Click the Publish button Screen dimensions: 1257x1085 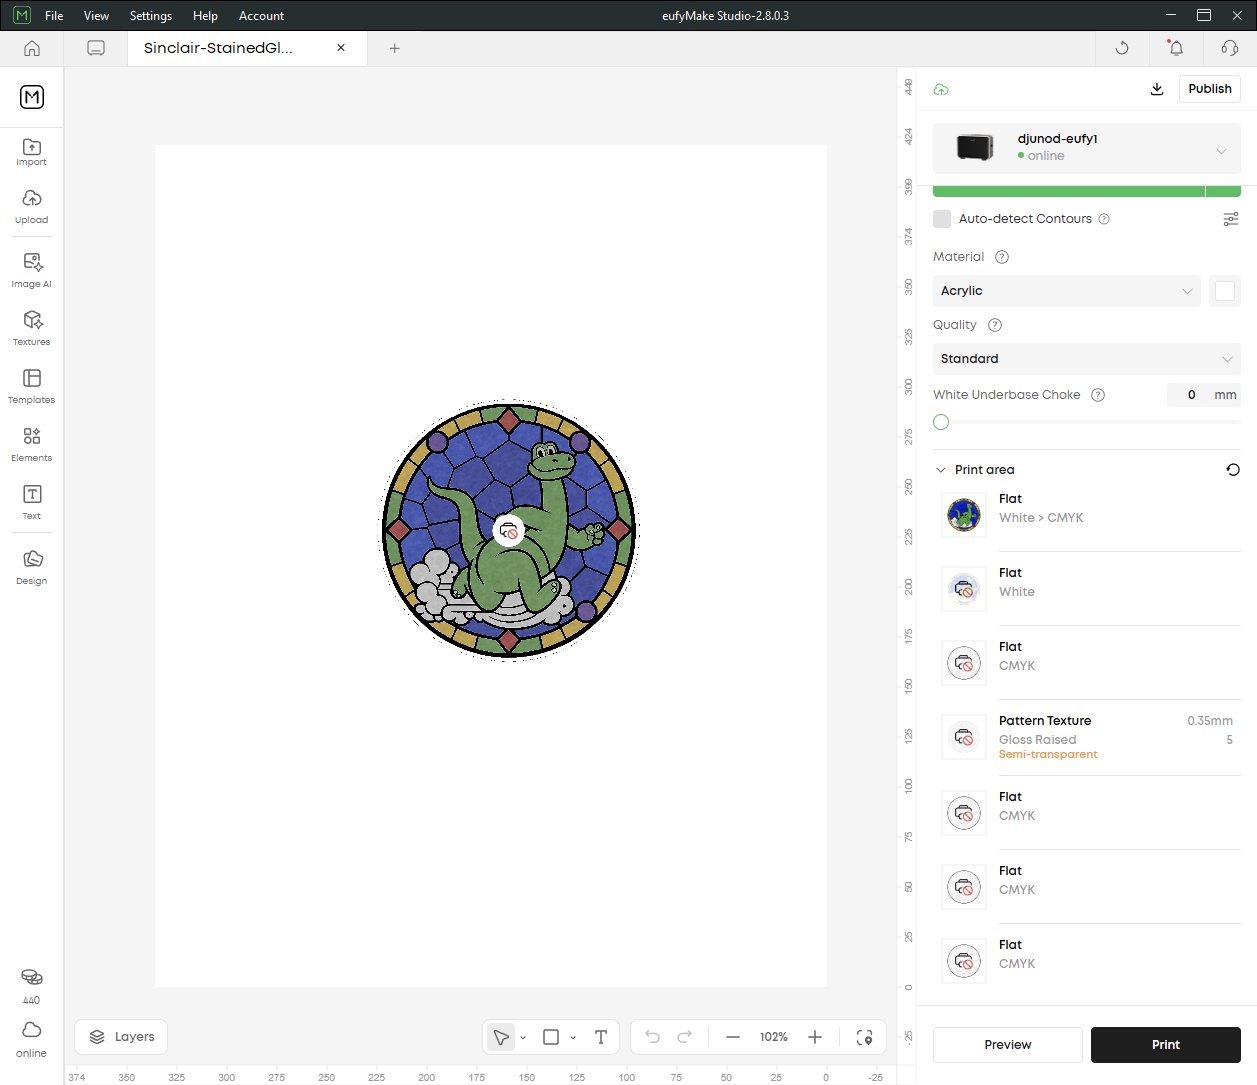click(1210, 89)
